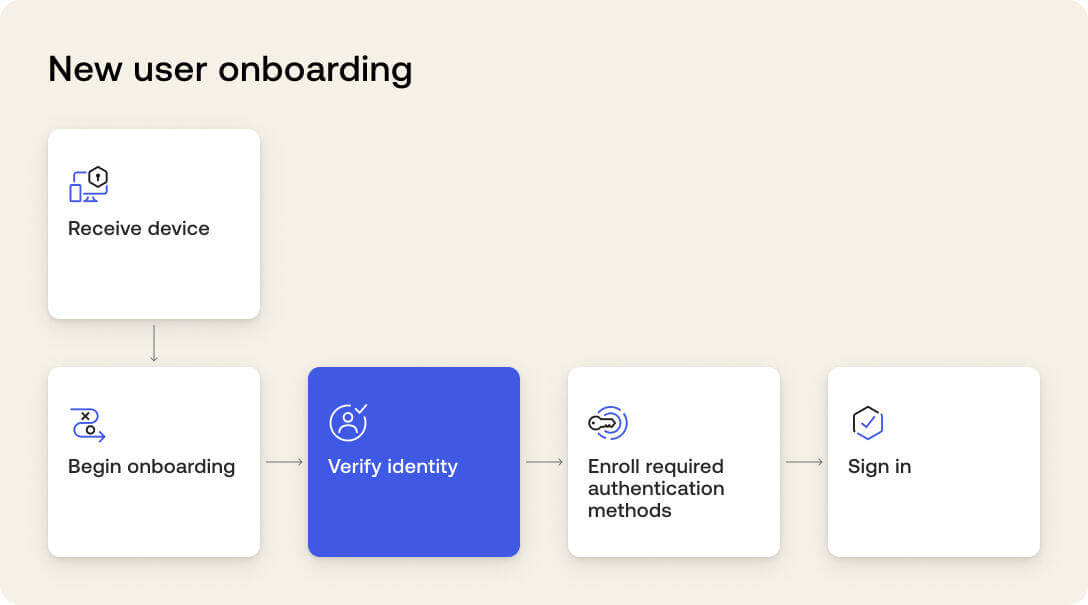This screenshot has width=1088, height=605.
Task: Click the devices with lock shield icon
Action: pyautogui.click(x=88, y=185)
